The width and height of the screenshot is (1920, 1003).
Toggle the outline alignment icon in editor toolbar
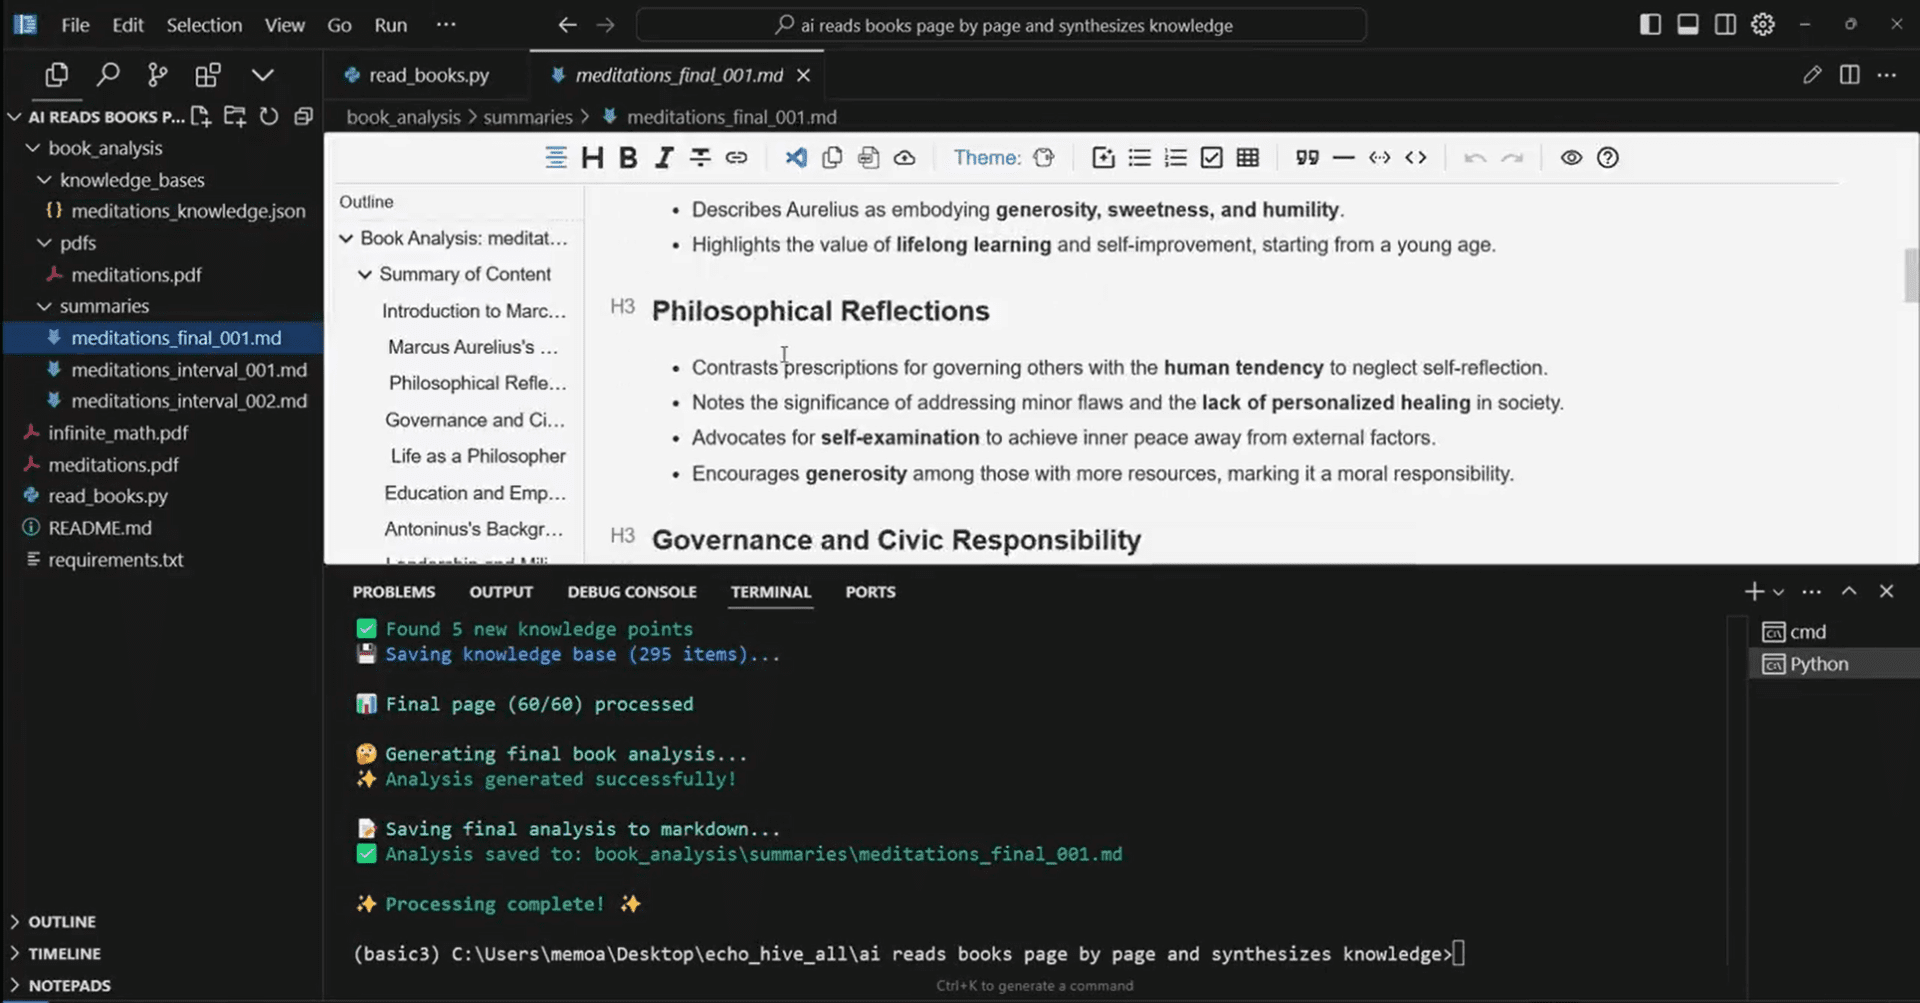pyautogui.click(x=556, y=157)
